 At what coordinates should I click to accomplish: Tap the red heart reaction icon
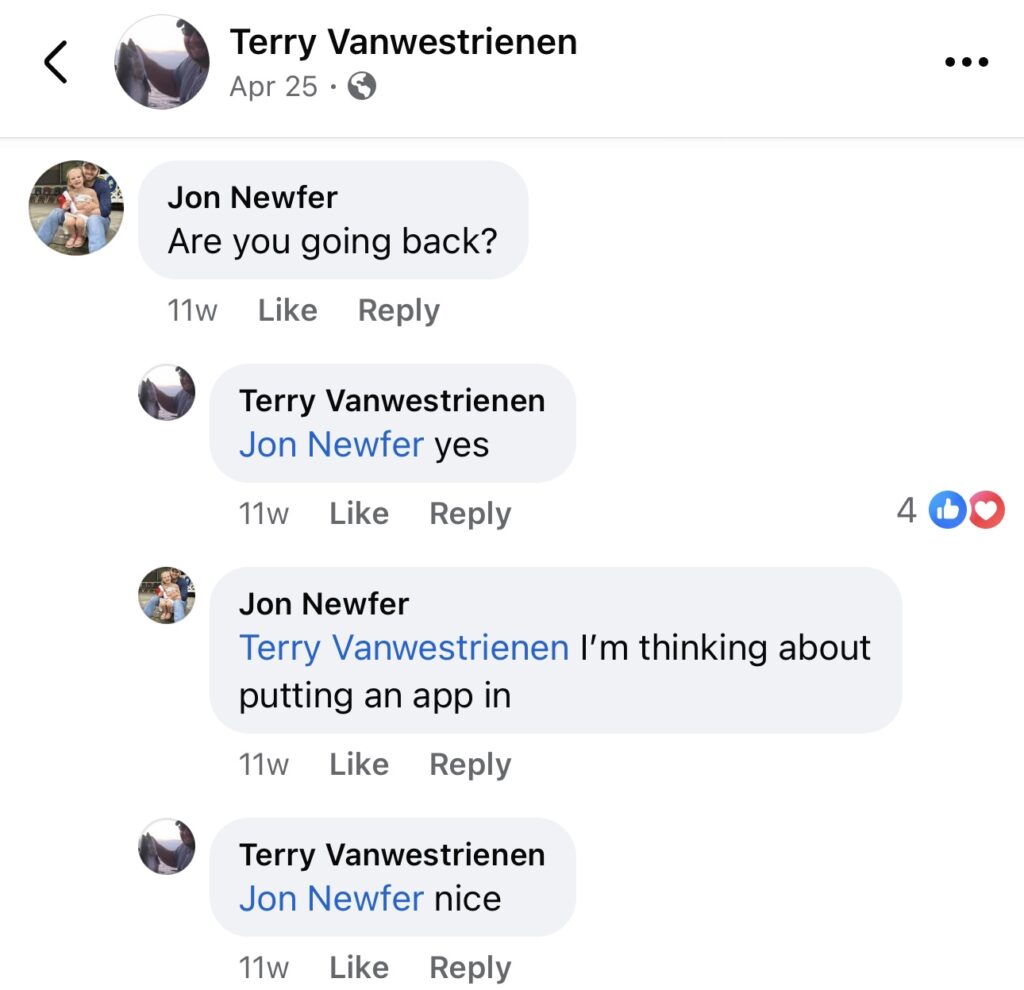[x=986, y=511]
